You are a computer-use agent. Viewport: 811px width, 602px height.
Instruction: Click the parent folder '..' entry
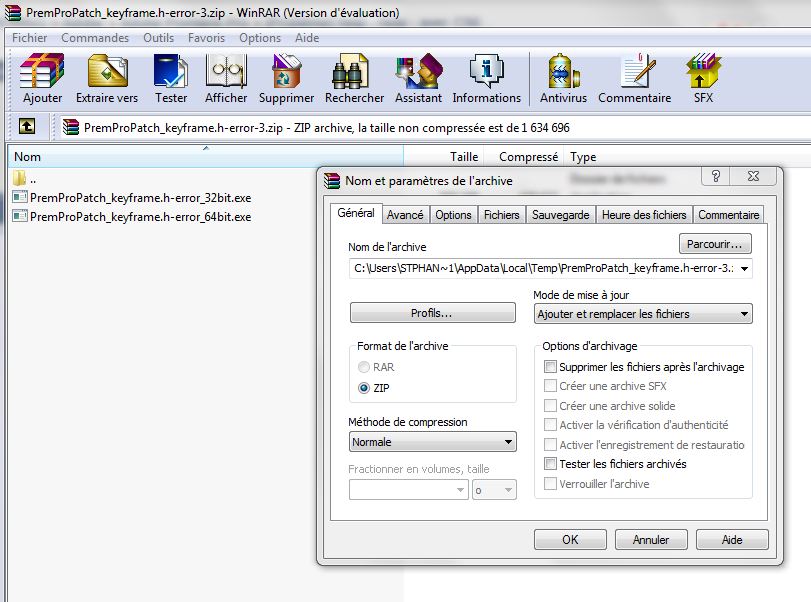click(24, 178)
